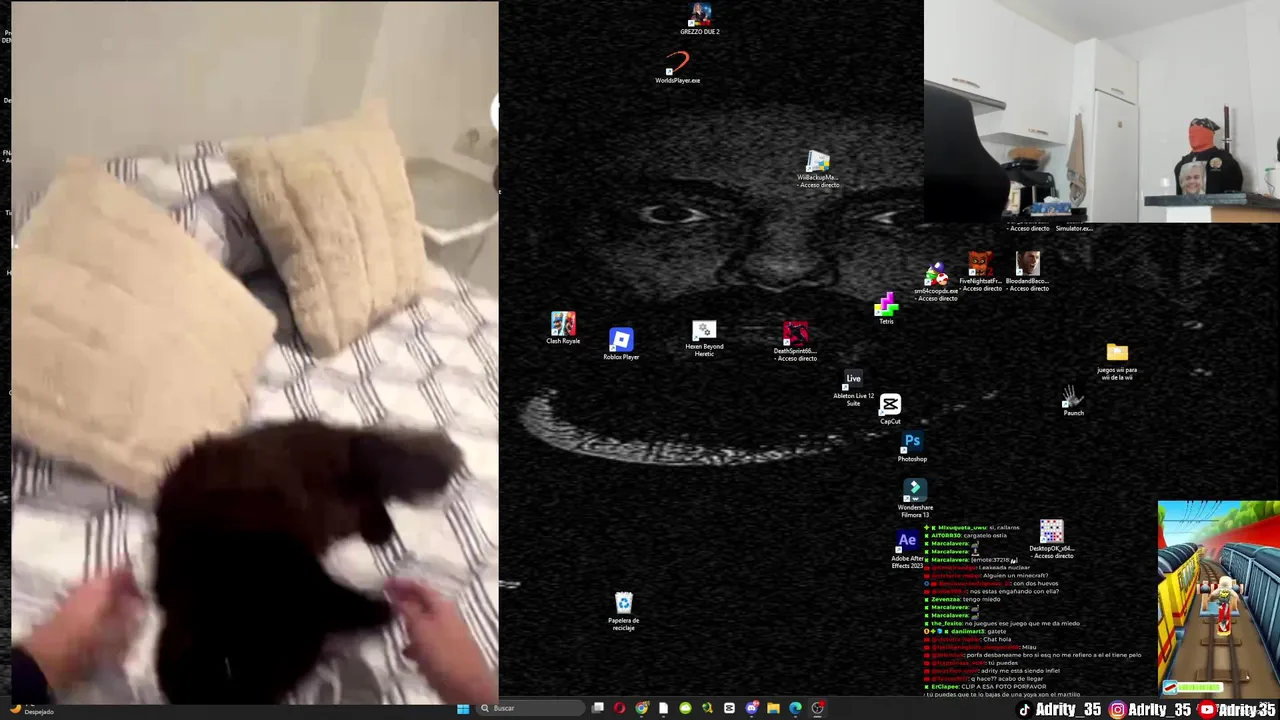
Task: Open Task View from the taskbar
Action: 598,708
